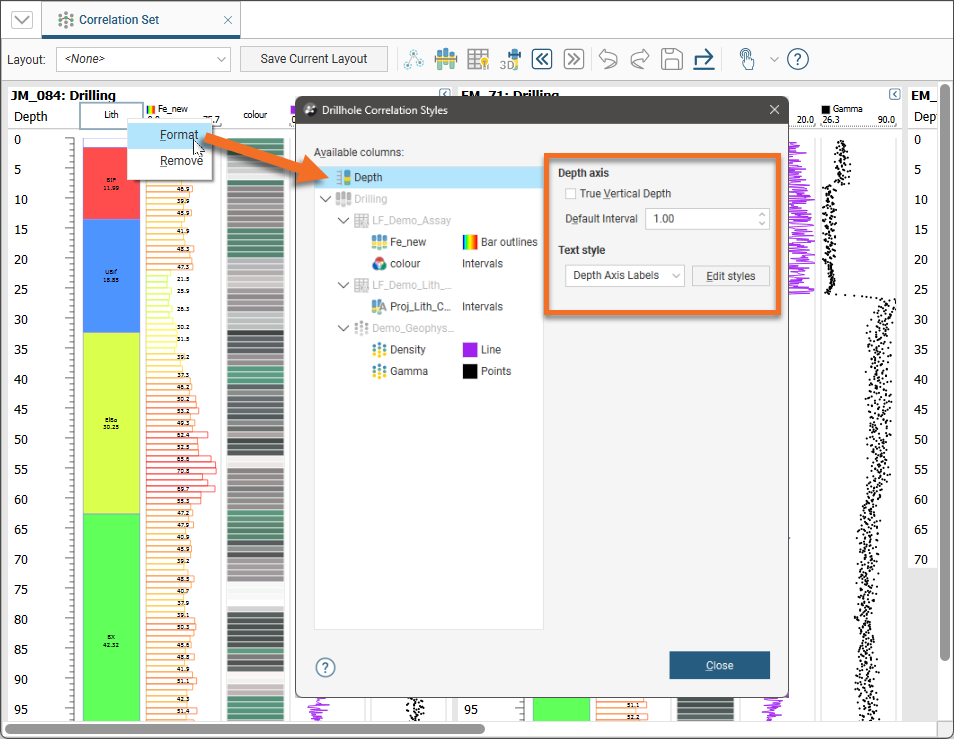This screenshot has width=954, height=739.
Task: Collapse the Drilling tree node
Action: click(324, 199)
